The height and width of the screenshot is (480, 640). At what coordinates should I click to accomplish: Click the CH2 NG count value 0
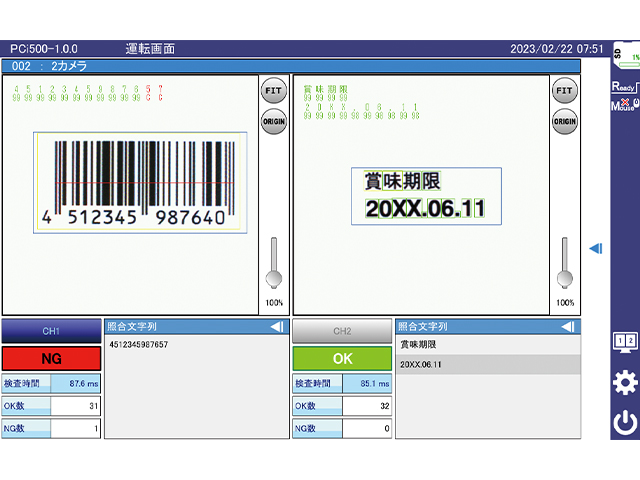367,429
